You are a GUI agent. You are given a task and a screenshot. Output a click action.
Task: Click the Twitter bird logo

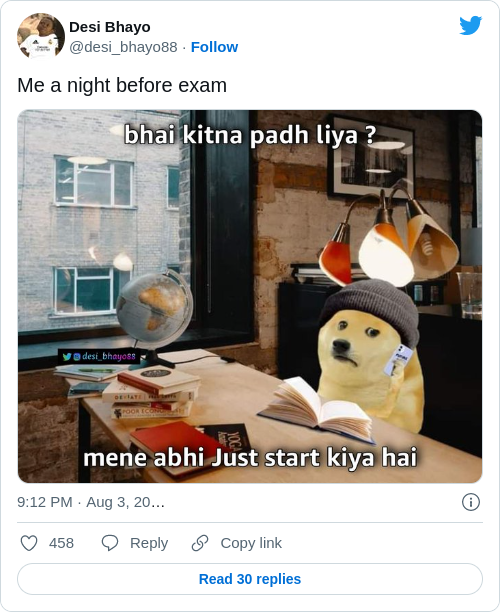click(x=470, y=26)
